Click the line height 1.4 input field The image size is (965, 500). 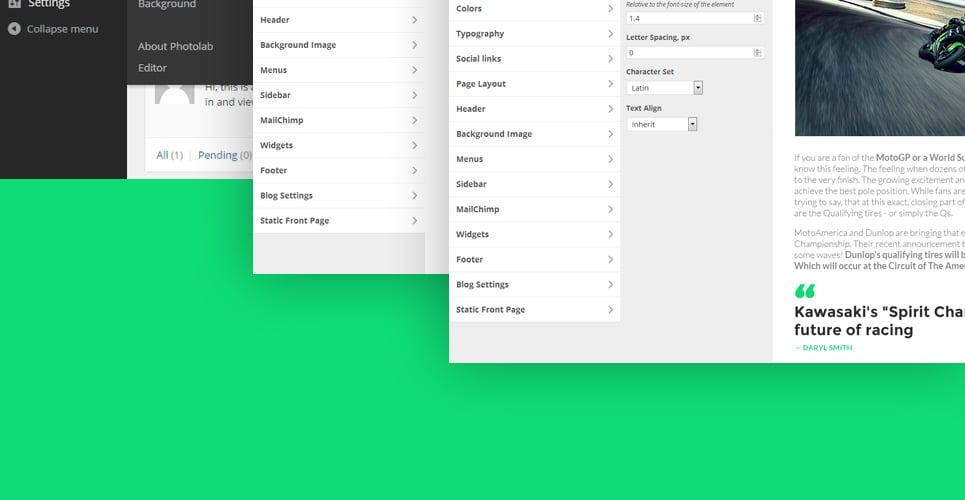[695, 18]
